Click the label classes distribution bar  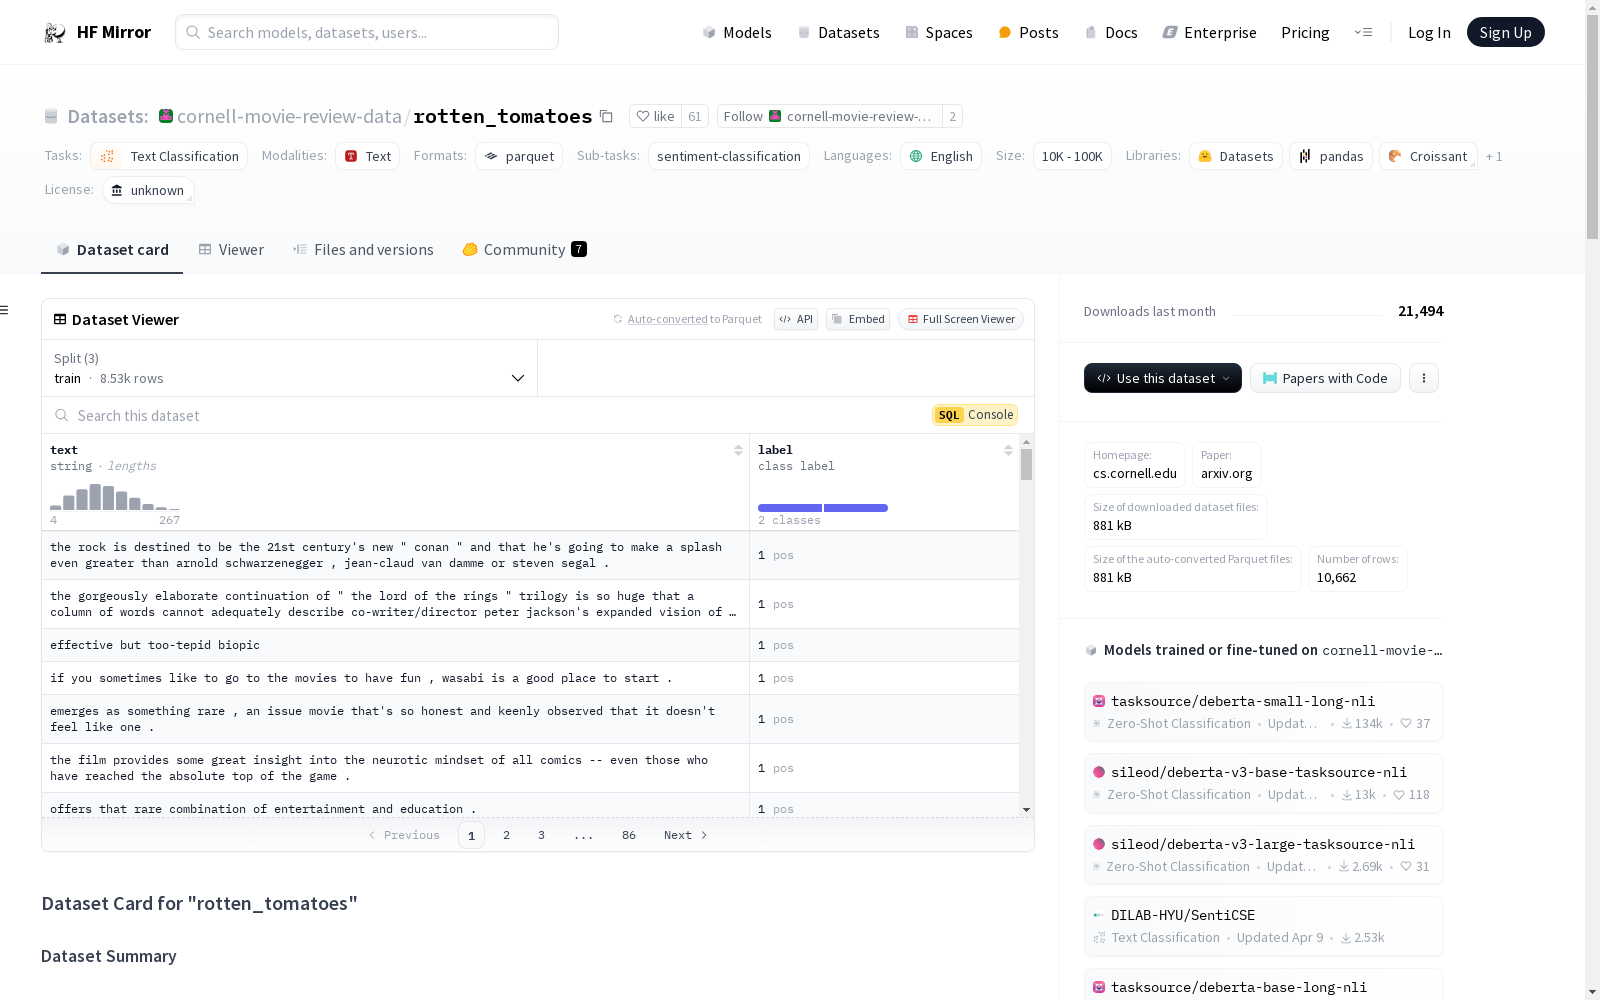[823, 508]
